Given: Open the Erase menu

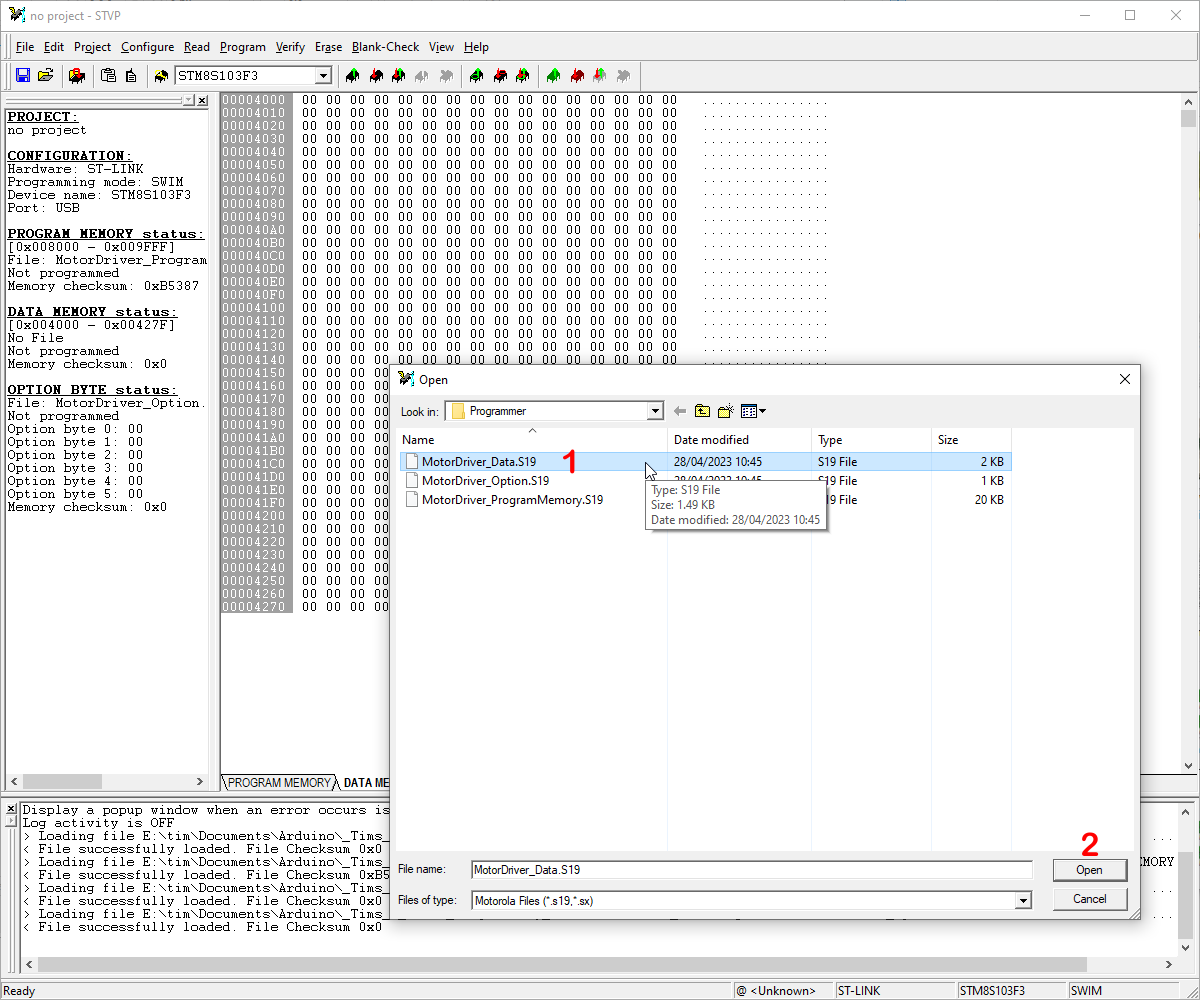Looking at the screenshot, I should 328,47.
